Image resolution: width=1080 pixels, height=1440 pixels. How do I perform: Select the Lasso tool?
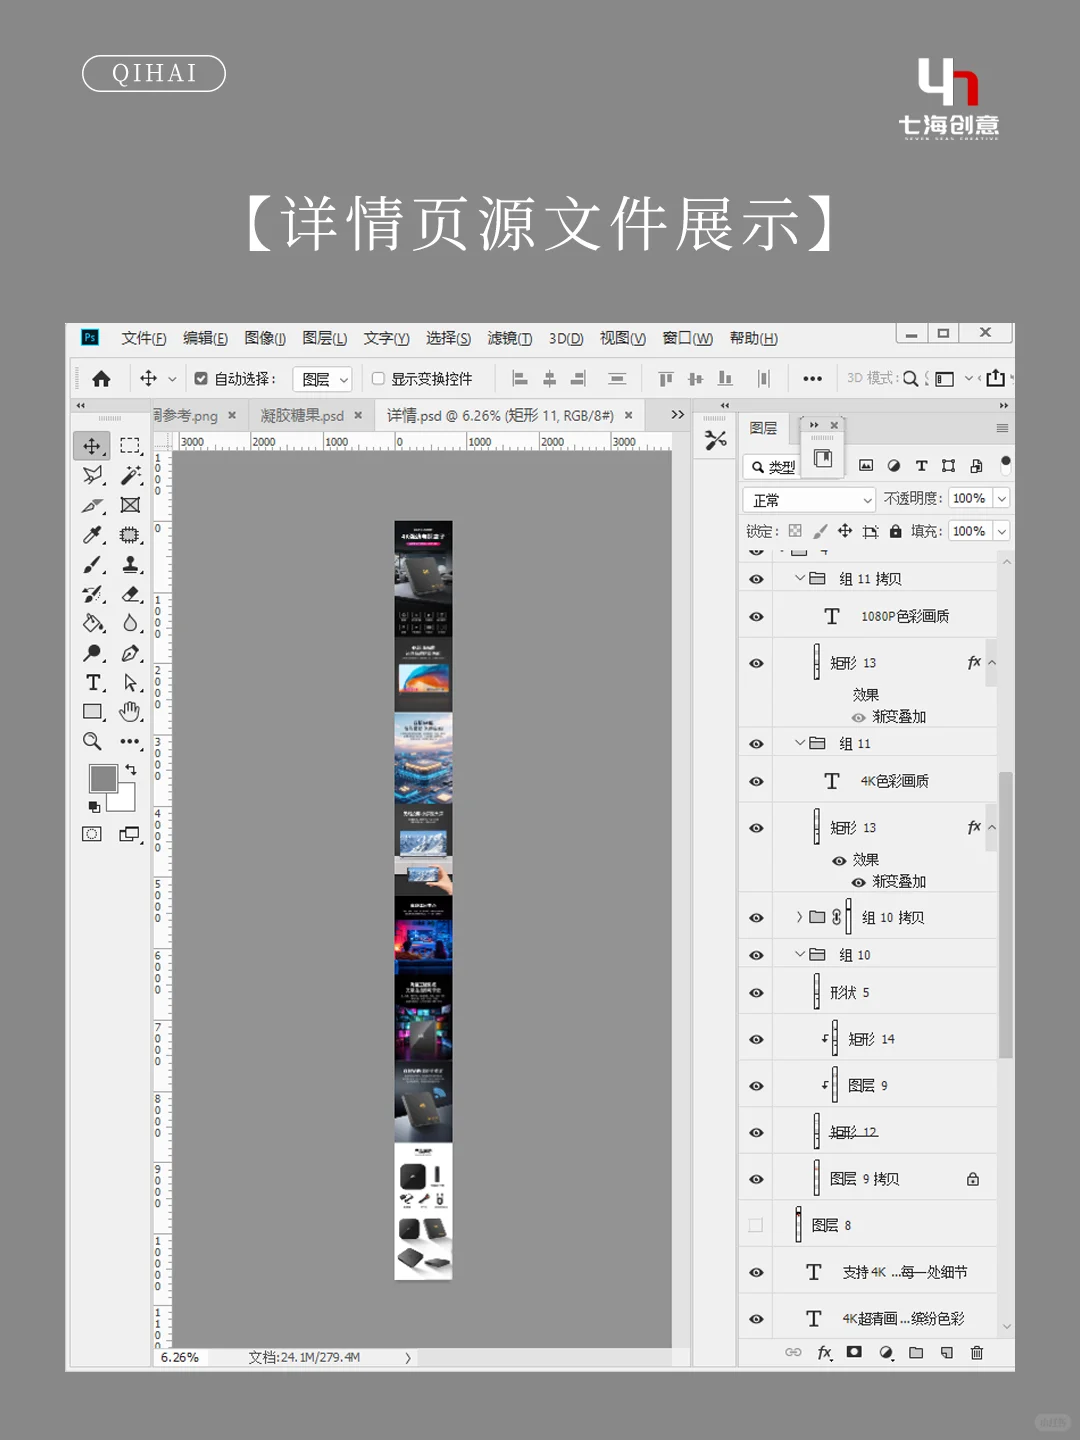click(92, 476)
